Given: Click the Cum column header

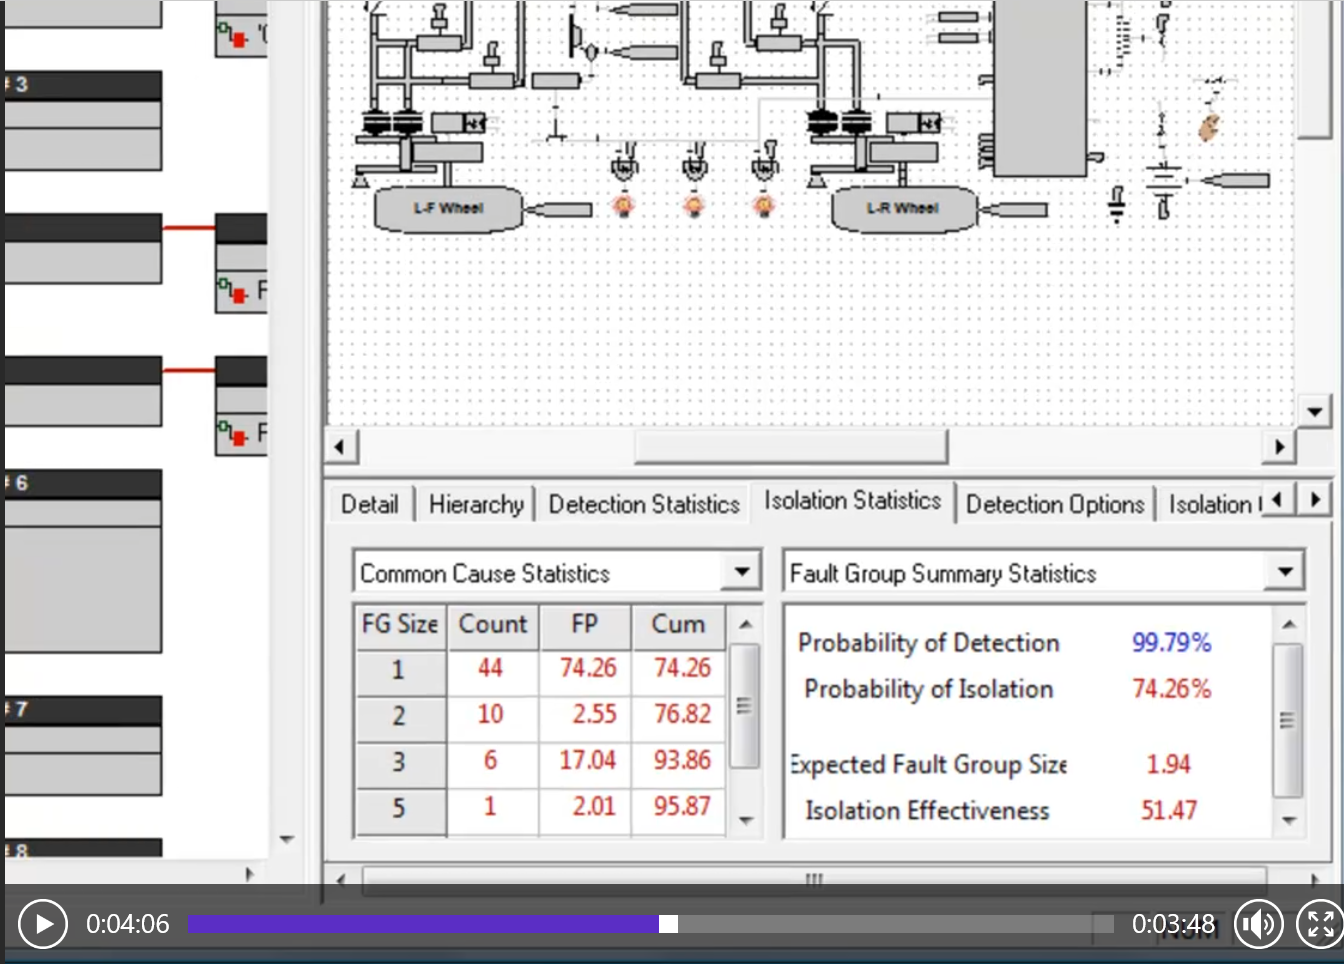Looking at the screenshot, I should pos(678,624).
